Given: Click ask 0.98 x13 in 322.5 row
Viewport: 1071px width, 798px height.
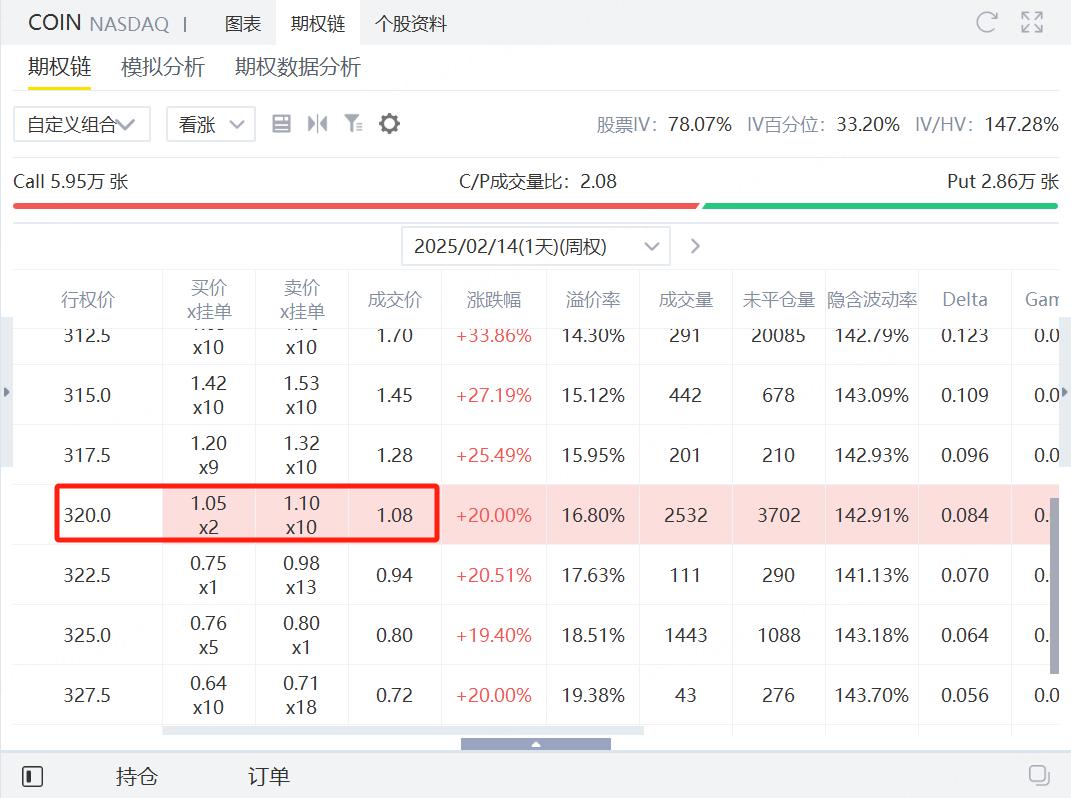Looking at the screenshot, I should click(302, 575).
